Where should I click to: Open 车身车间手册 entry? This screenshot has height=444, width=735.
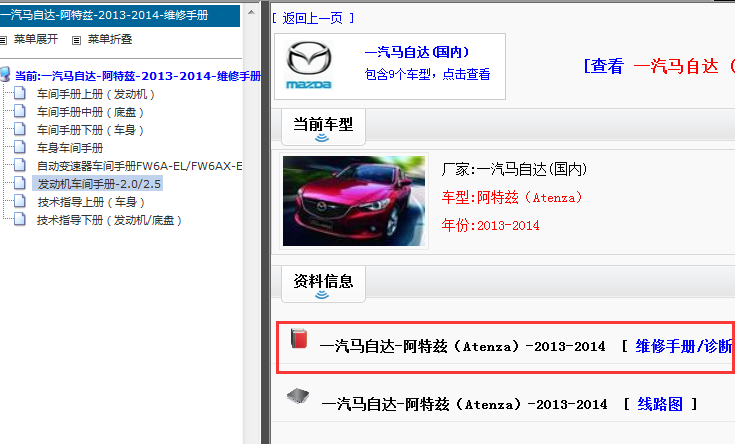(70, 148)
